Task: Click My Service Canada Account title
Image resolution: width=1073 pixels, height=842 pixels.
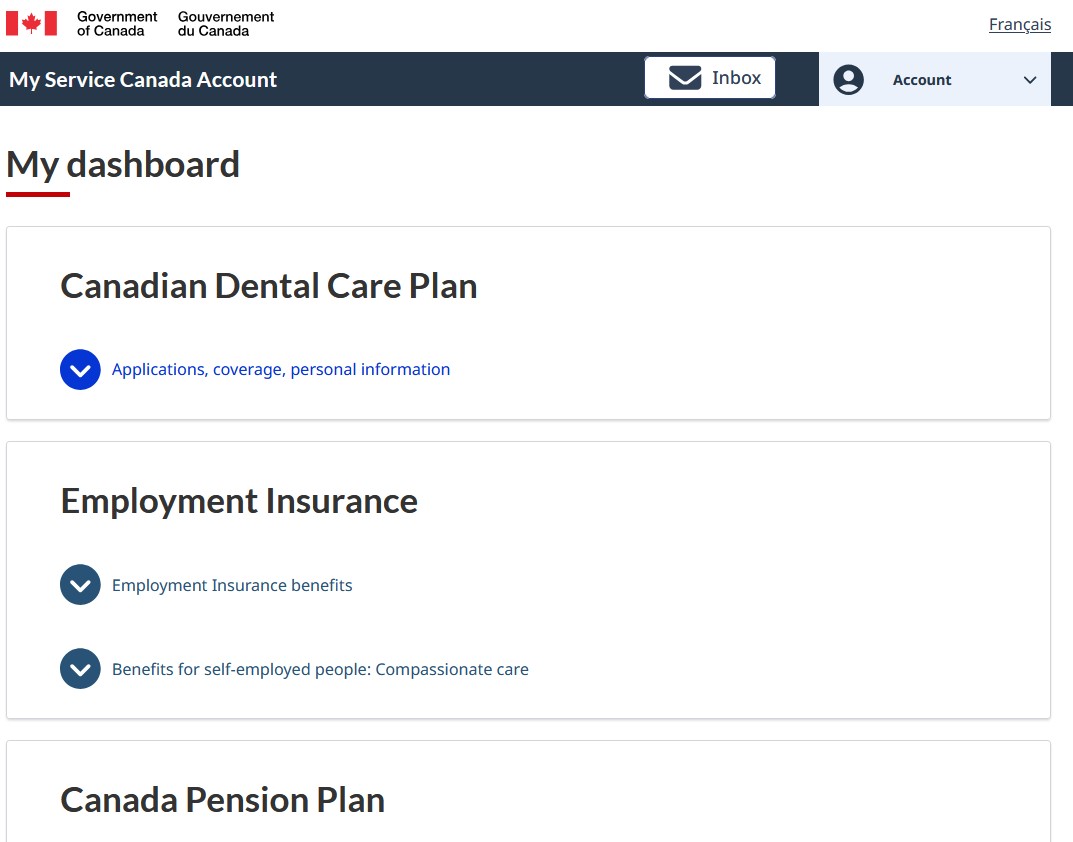Action: [143, 79]
